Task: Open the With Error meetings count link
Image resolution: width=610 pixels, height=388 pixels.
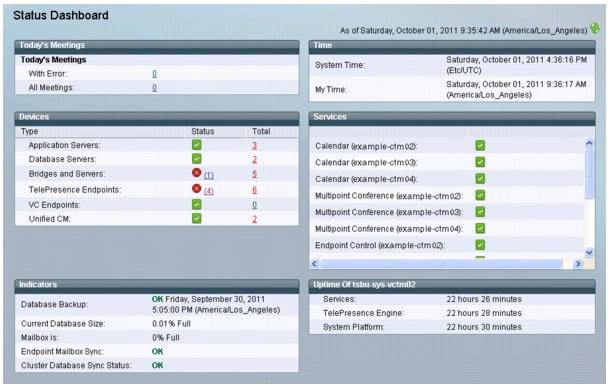Action: tap(154, 74)
